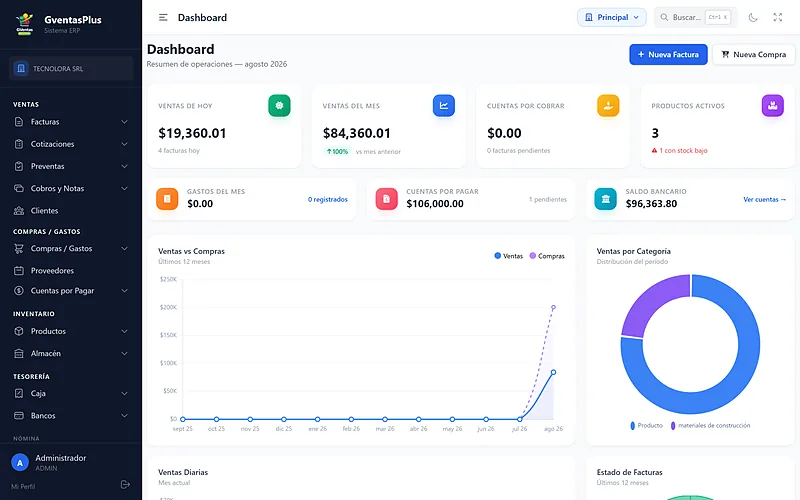Click the Nueva Factura button
This screenshot has width=800, height=500.
coord(668,55)
